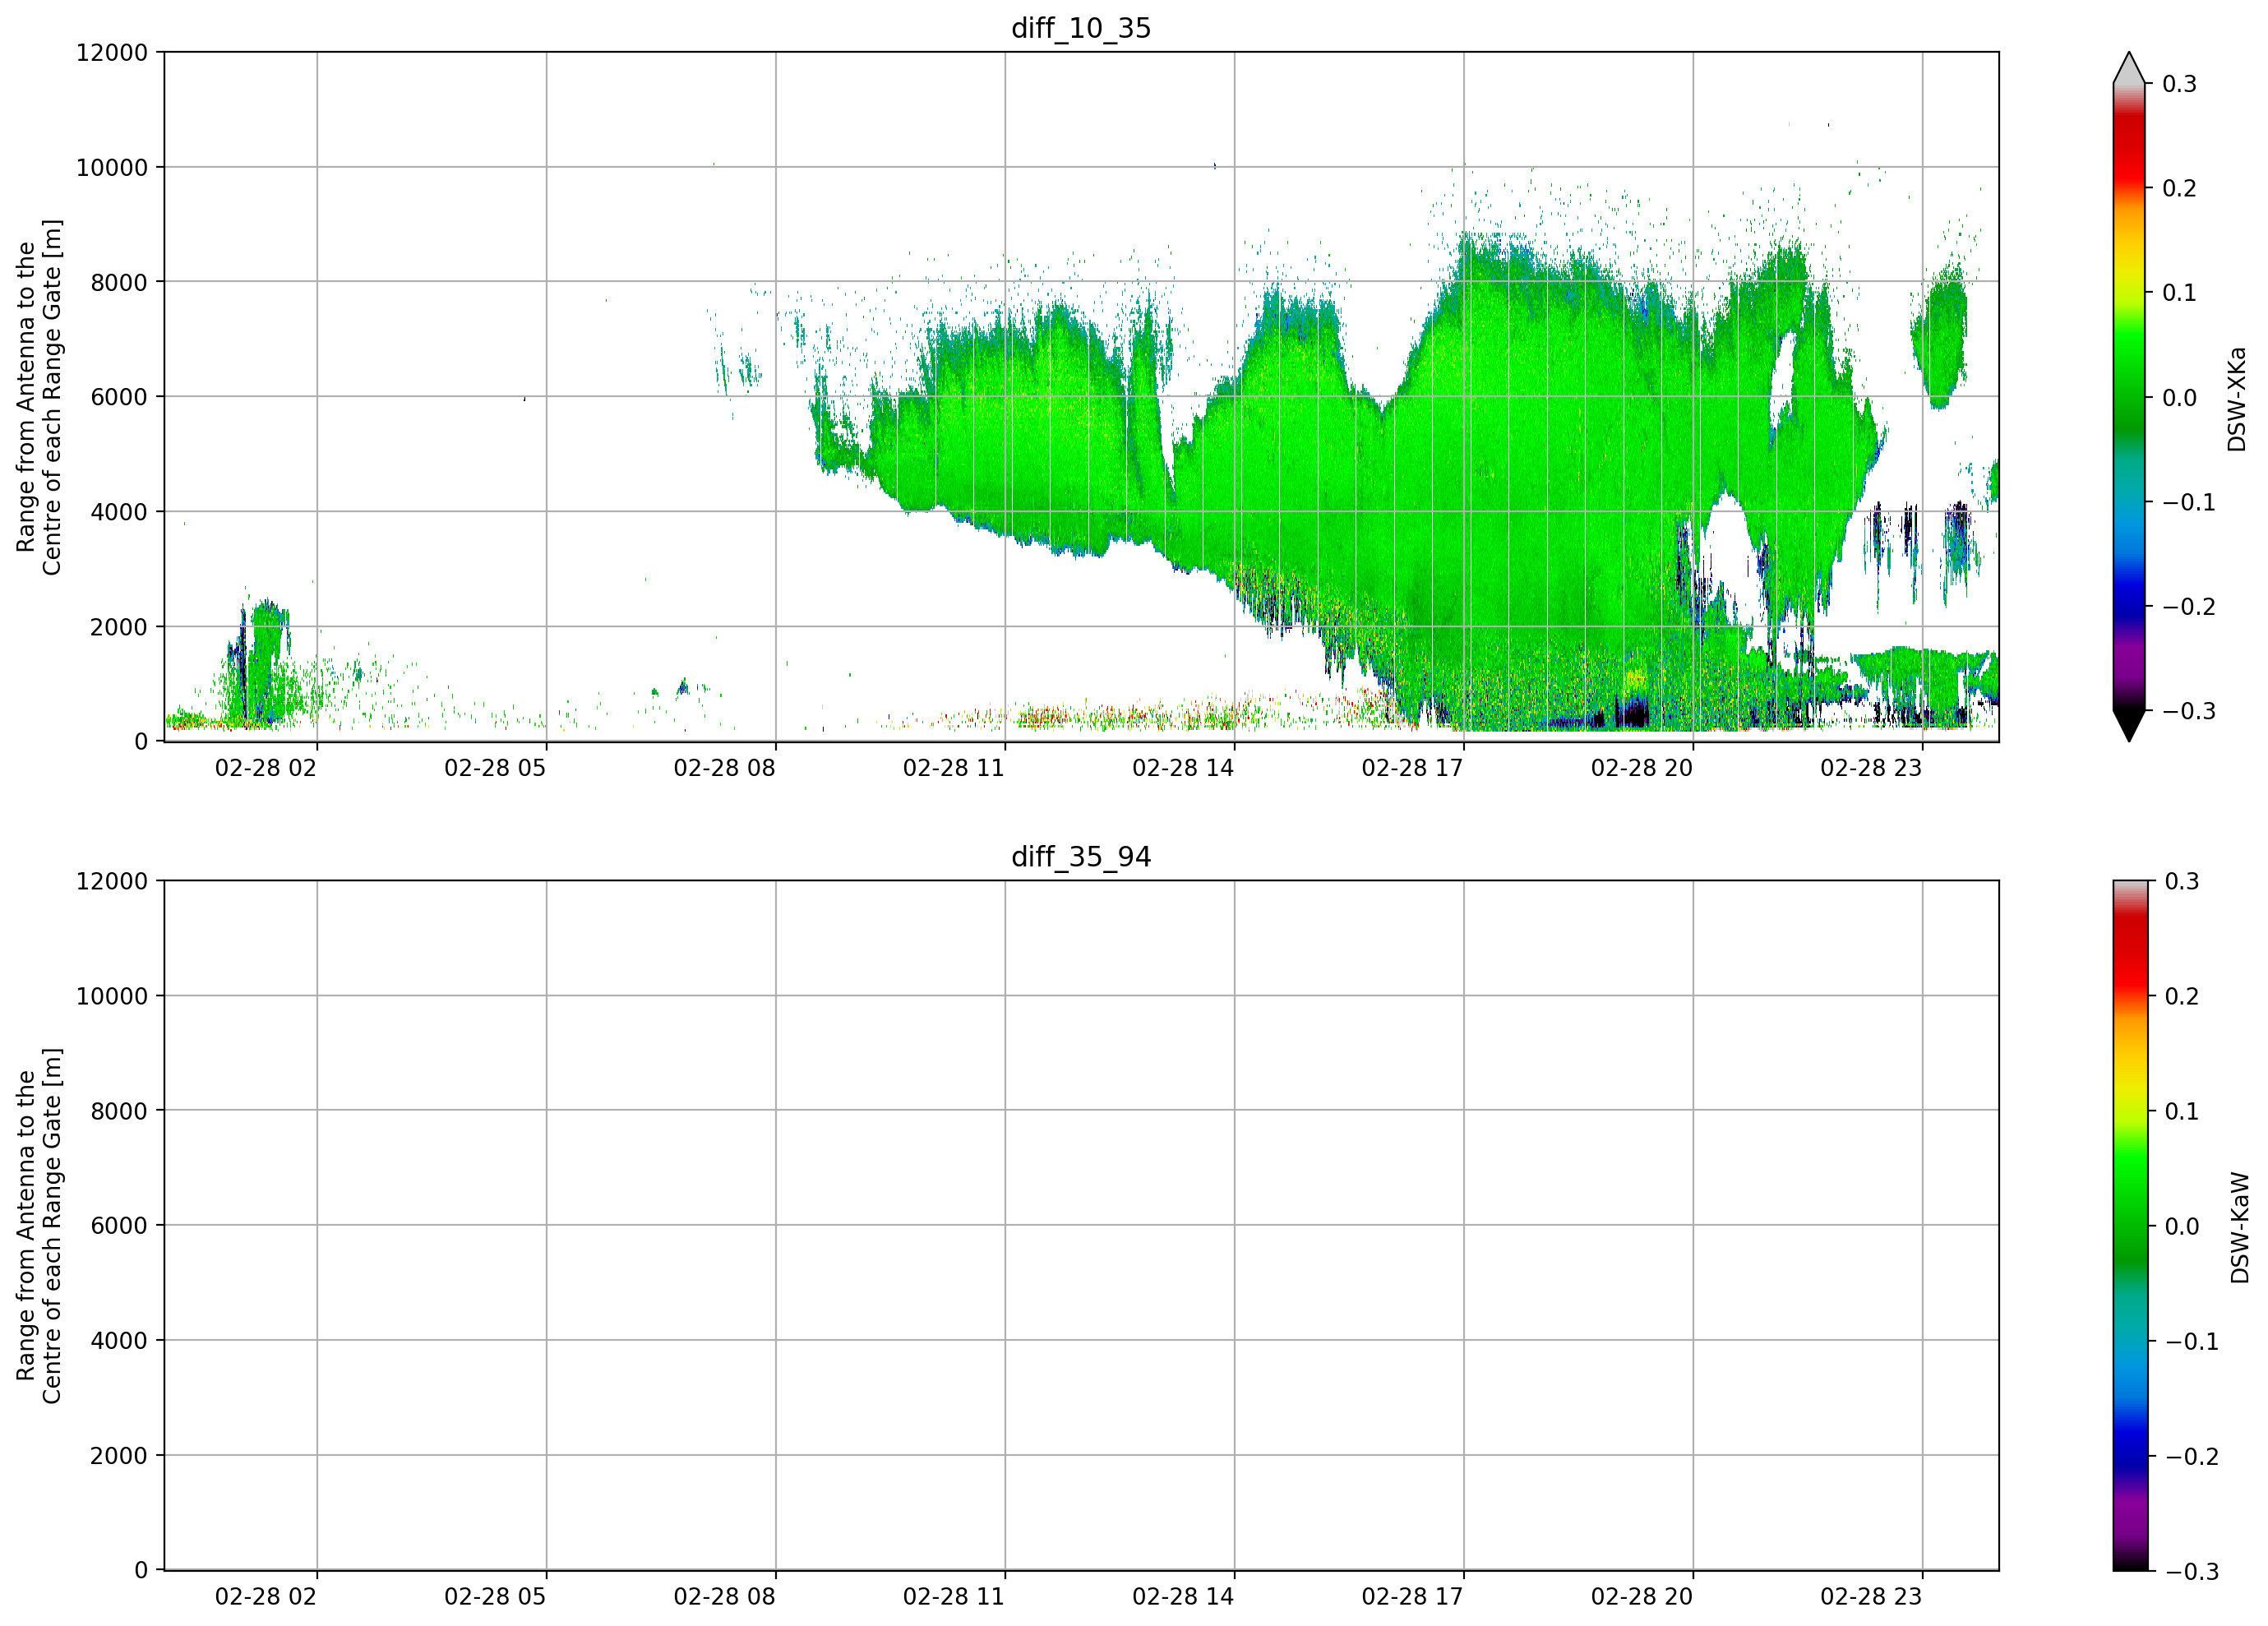2268x1626 pixels.
Task: Click '02-28 17' tick under diff_10_35 plot
Action: coord(1412,768)
